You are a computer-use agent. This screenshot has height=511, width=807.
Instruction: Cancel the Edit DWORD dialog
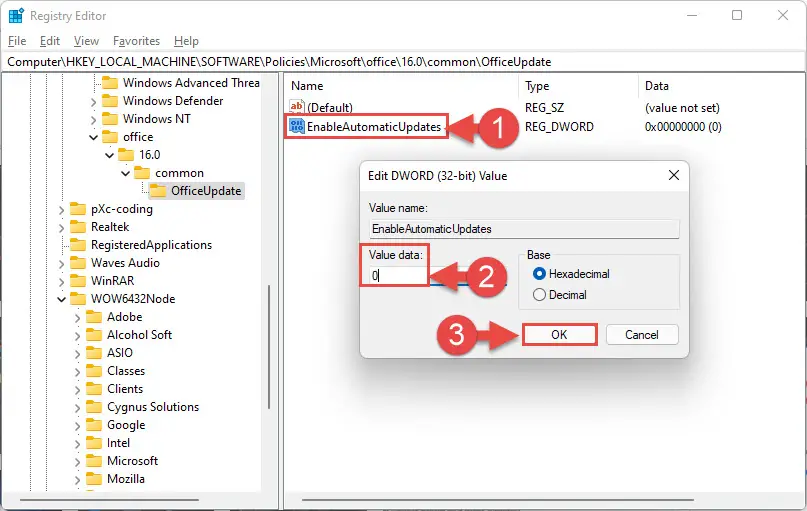pos(642,335)
